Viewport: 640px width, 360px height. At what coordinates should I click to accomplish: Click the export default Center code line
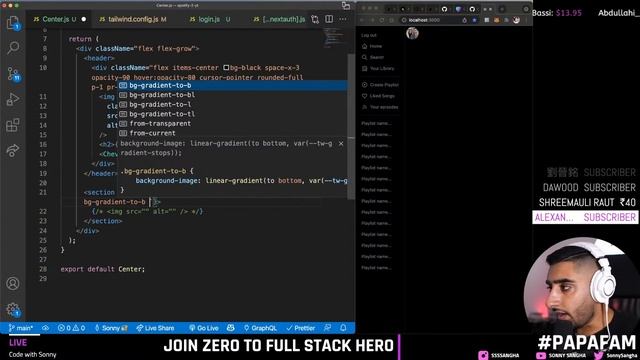tap(102, 269)
